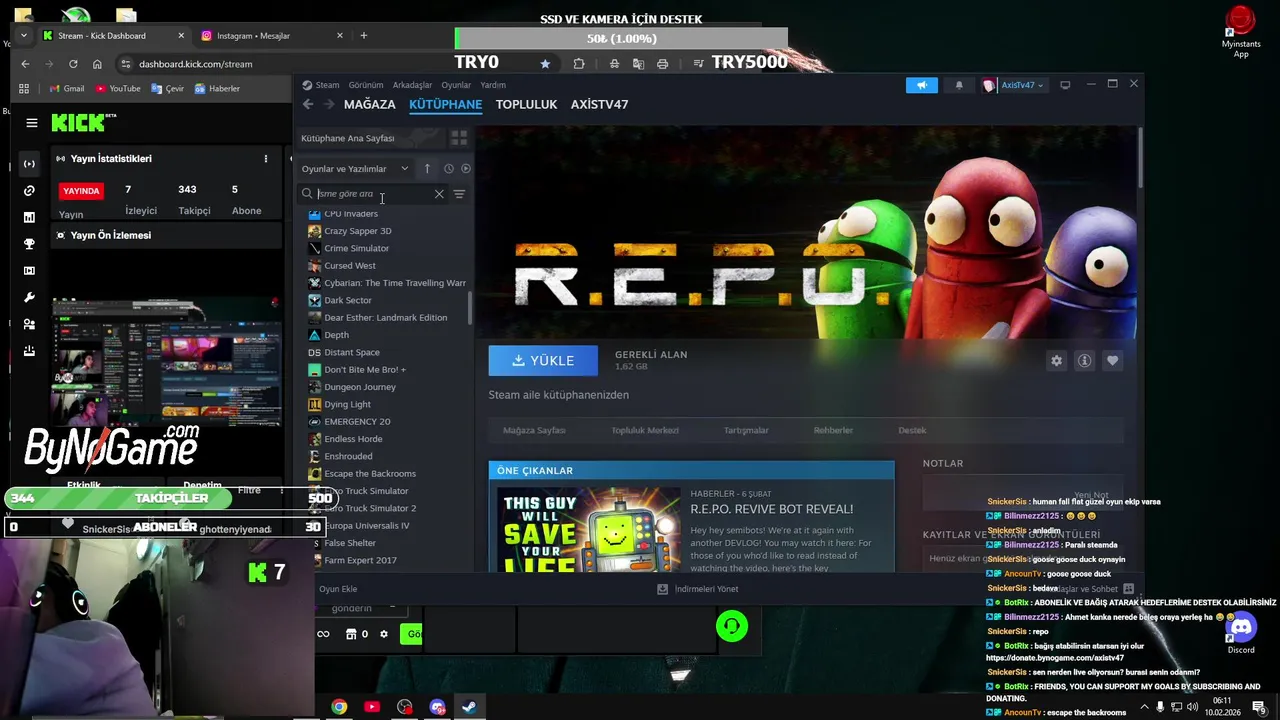Open Görünüm menu
Viewport: 1280px width, 720px height.
point(366,85)
